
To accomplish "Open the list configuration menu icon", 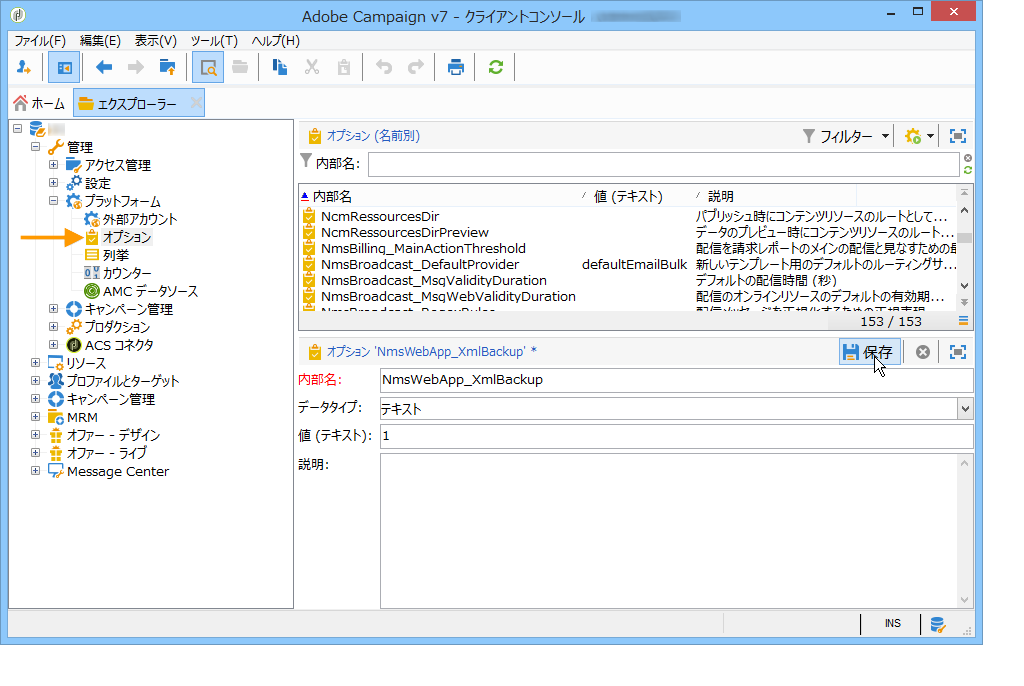I will (963, 321).
